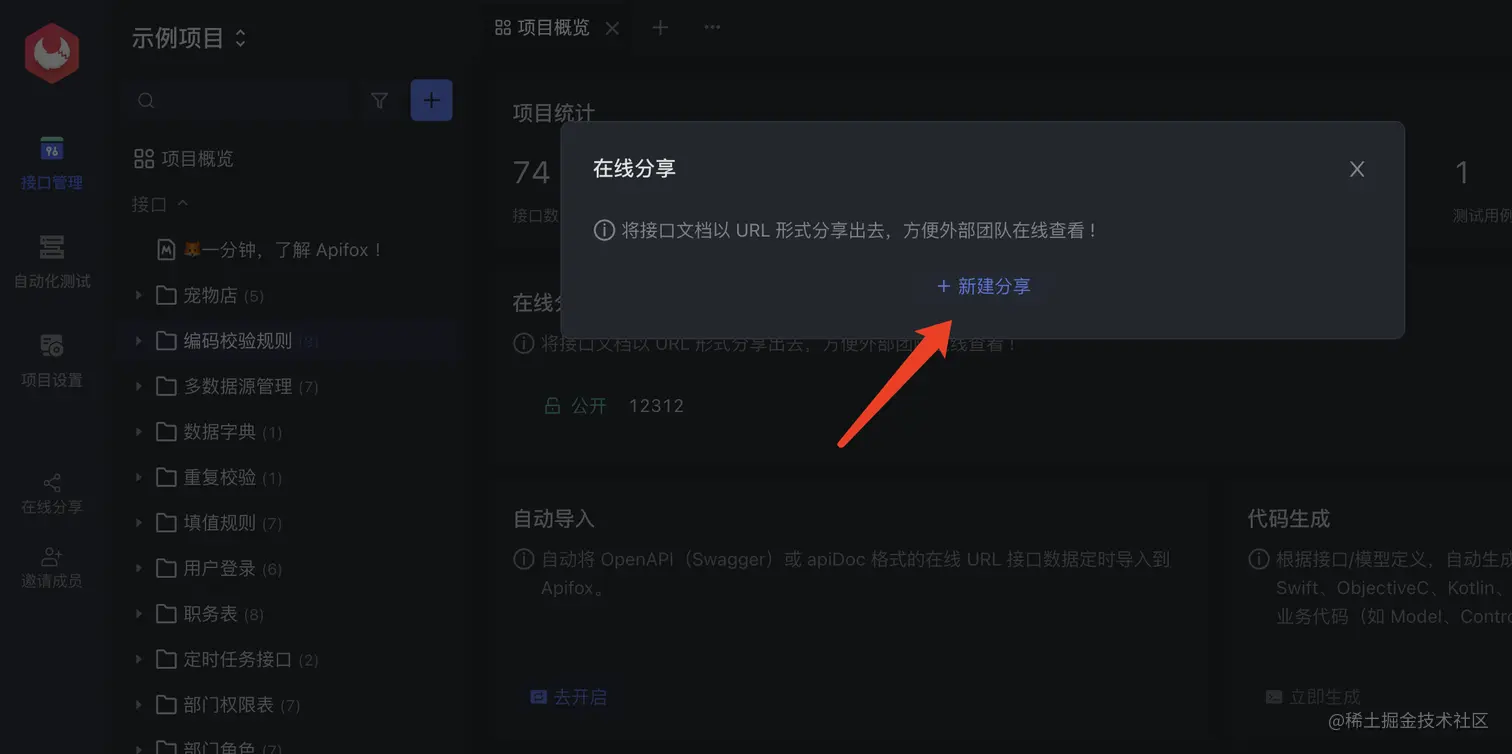1512x754 pixels.
Task: Click the 立即生成 link under 代码生成
Action: point(1313,697)
